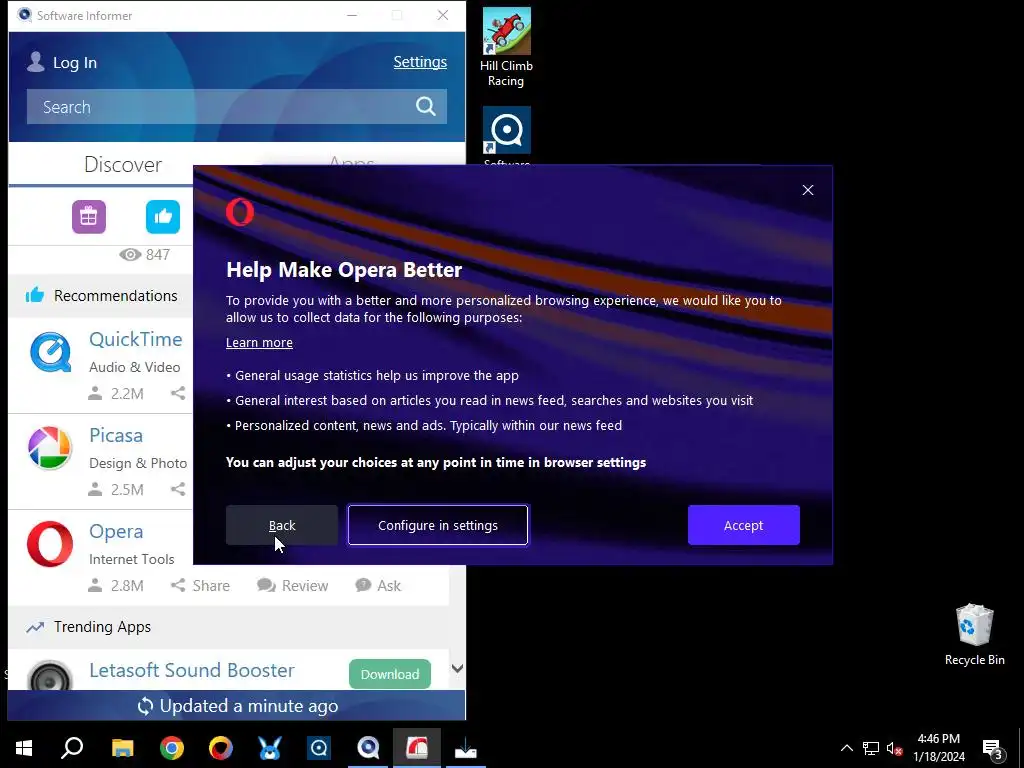1024x768 pixels.
Task: Click the Trending Apps chart icon
Action: tap(35, 628)
